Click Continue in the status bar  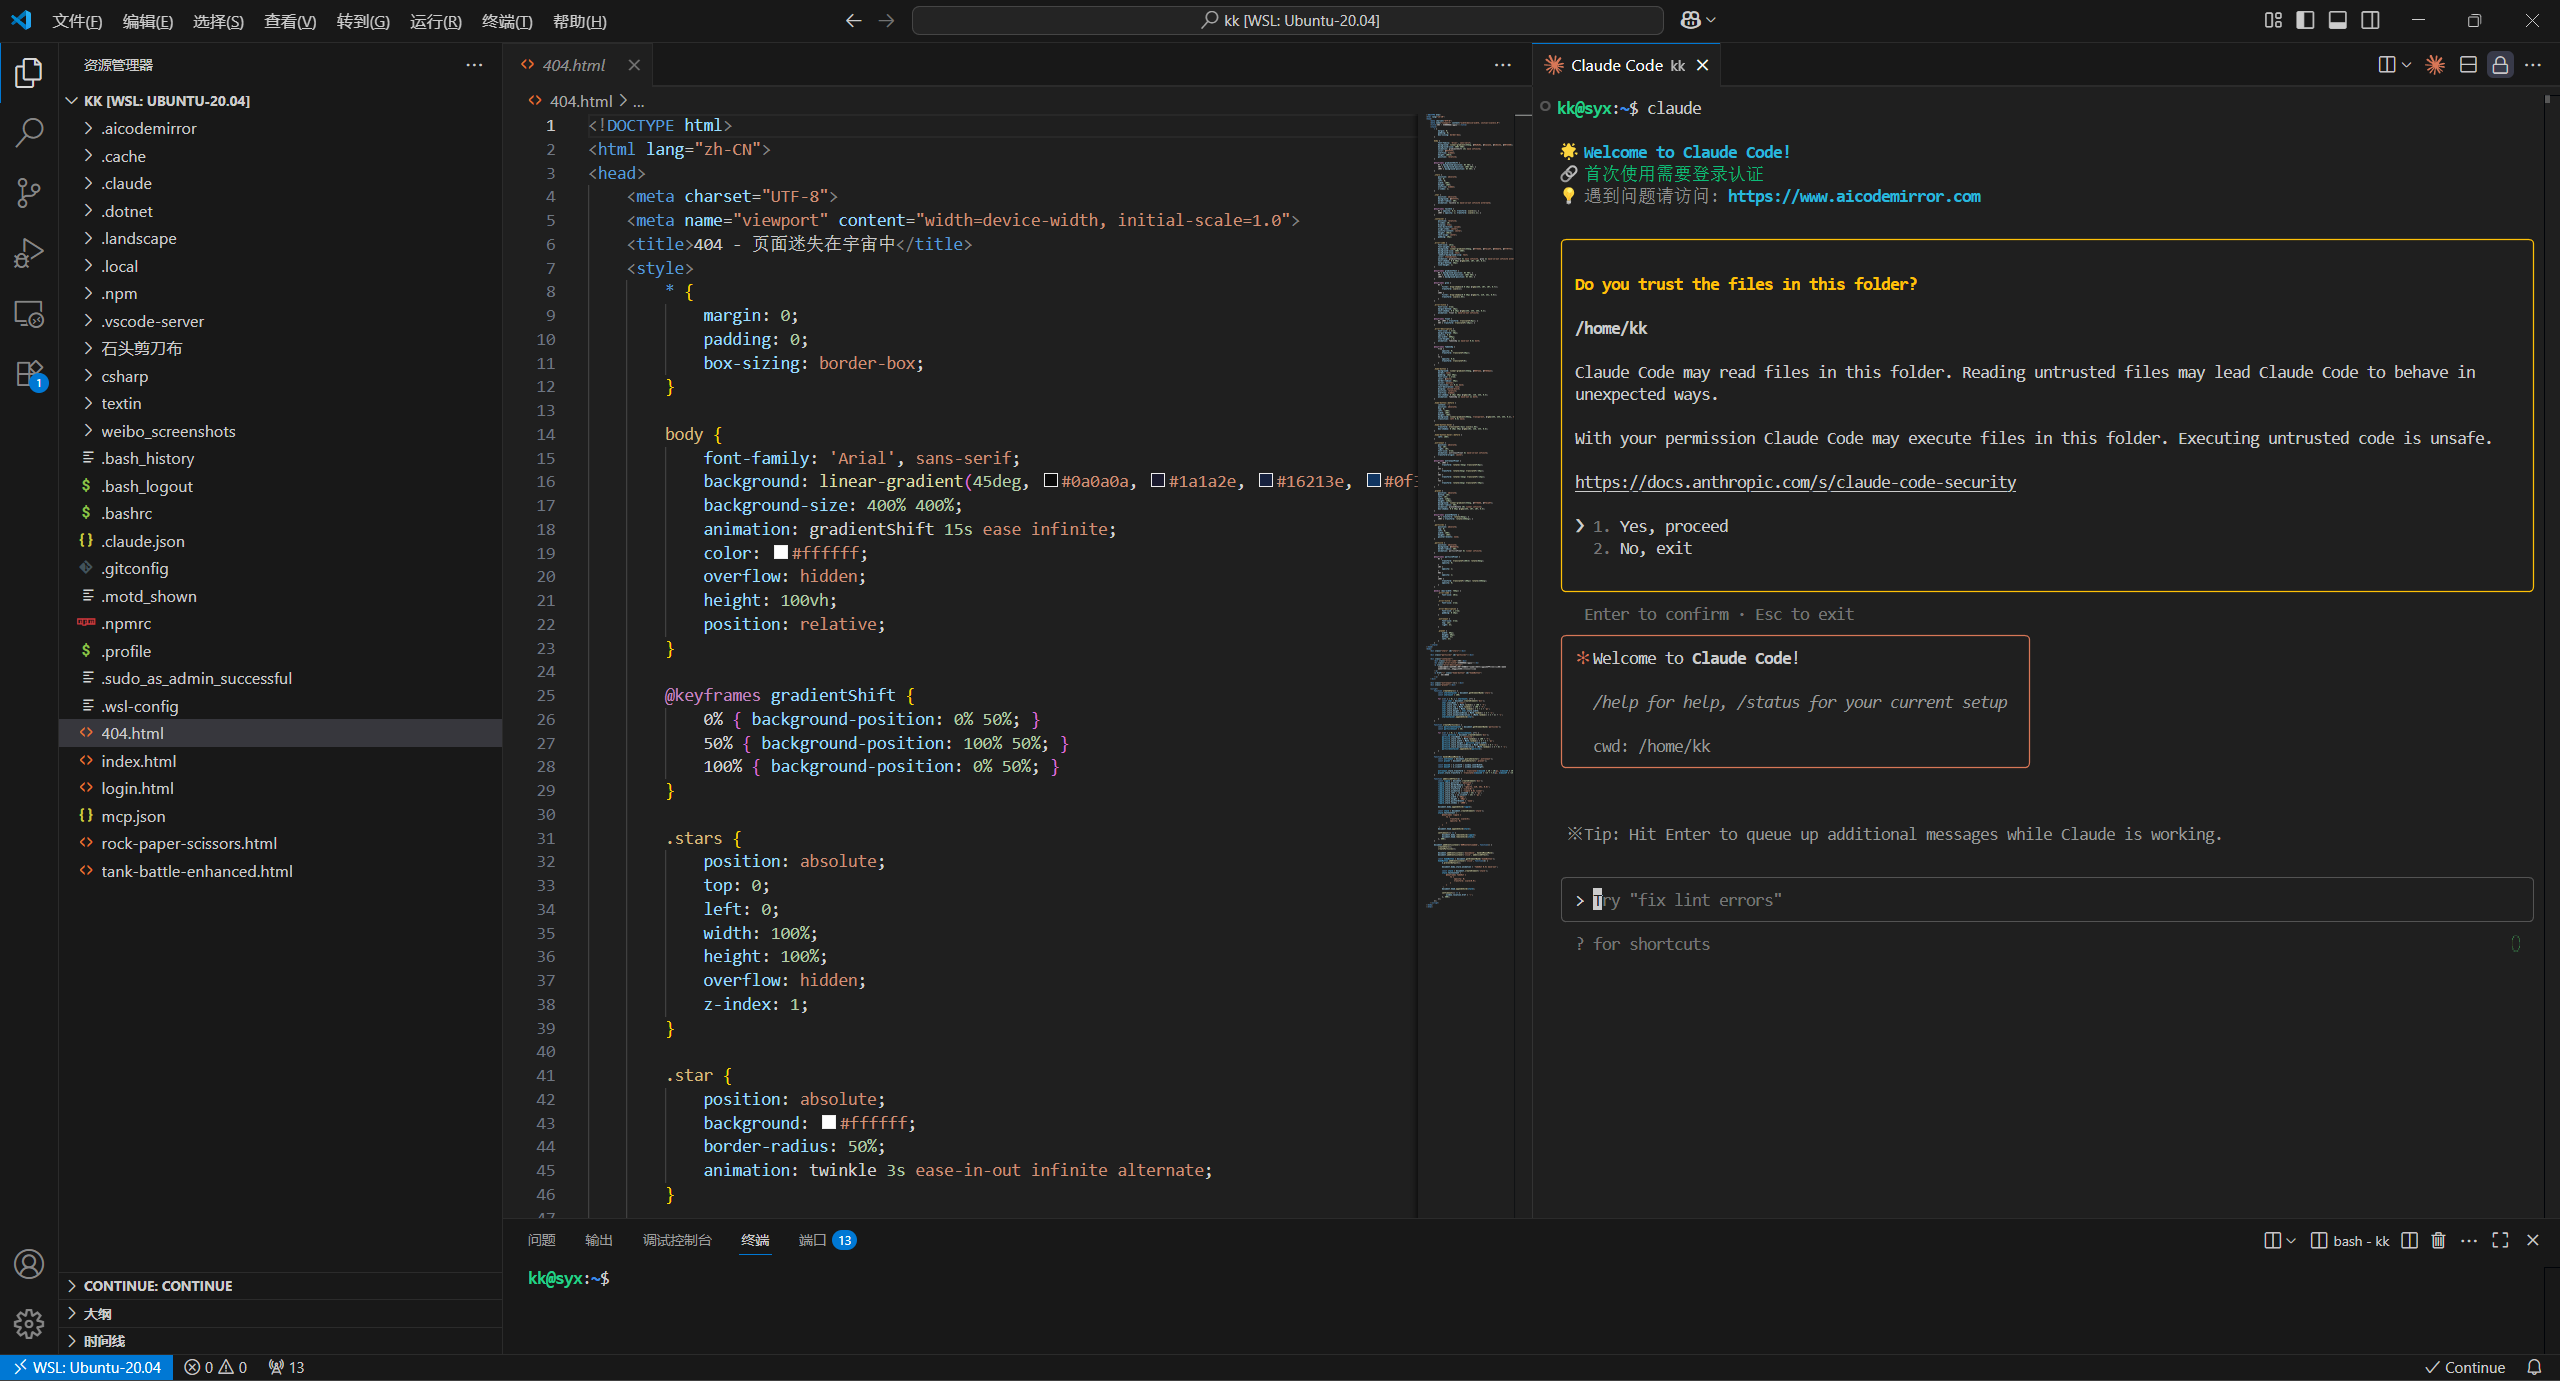(x=2465, y=1367)
